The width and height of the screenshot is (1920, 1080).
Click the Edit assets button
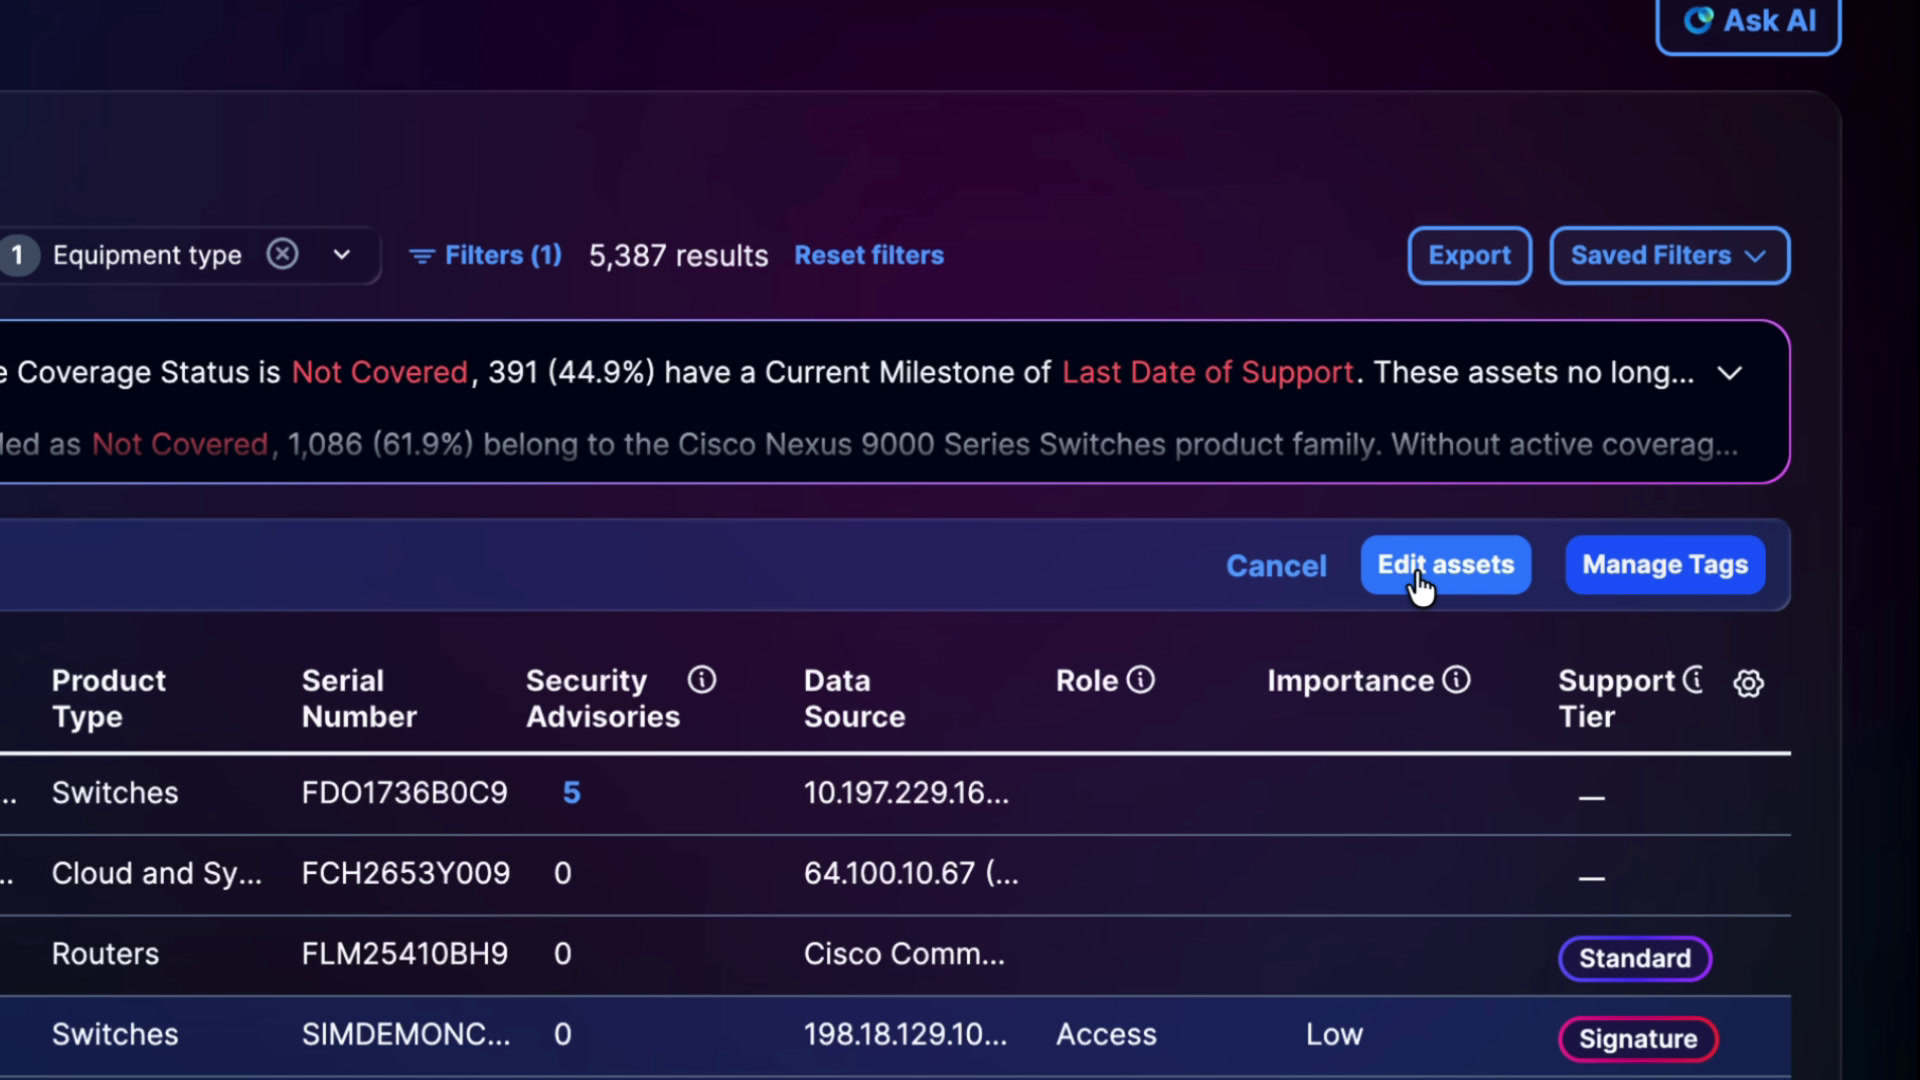1445,565
